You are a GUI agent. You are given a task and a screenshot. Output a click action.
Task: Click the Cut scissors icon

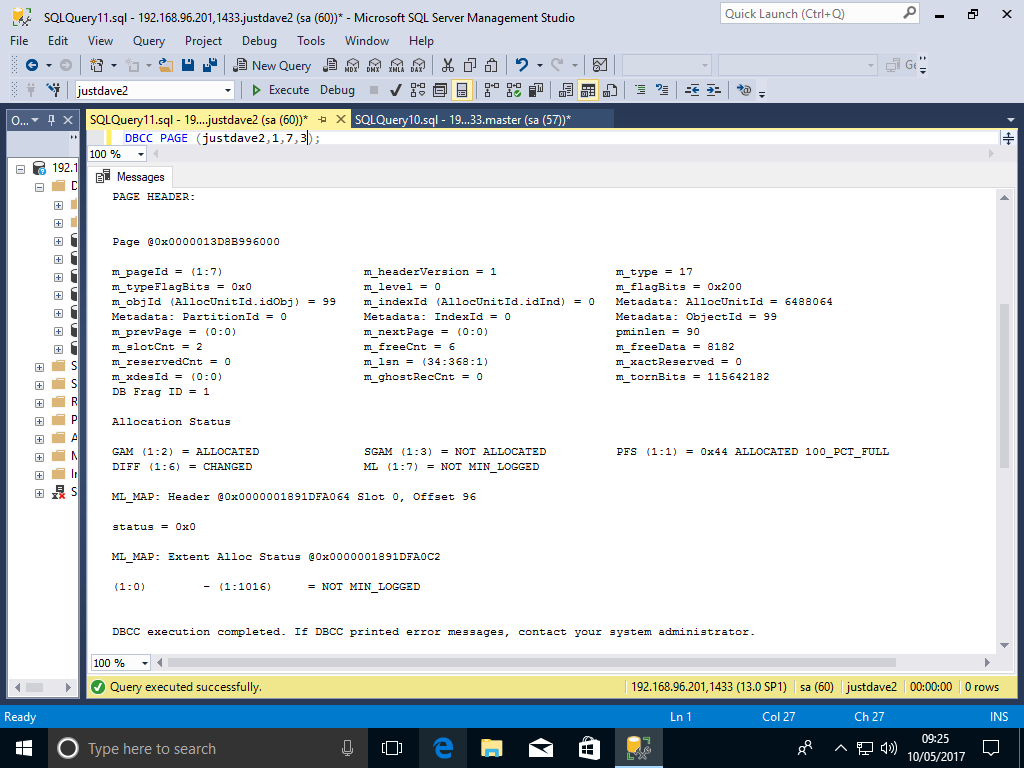tap(448, 65)
